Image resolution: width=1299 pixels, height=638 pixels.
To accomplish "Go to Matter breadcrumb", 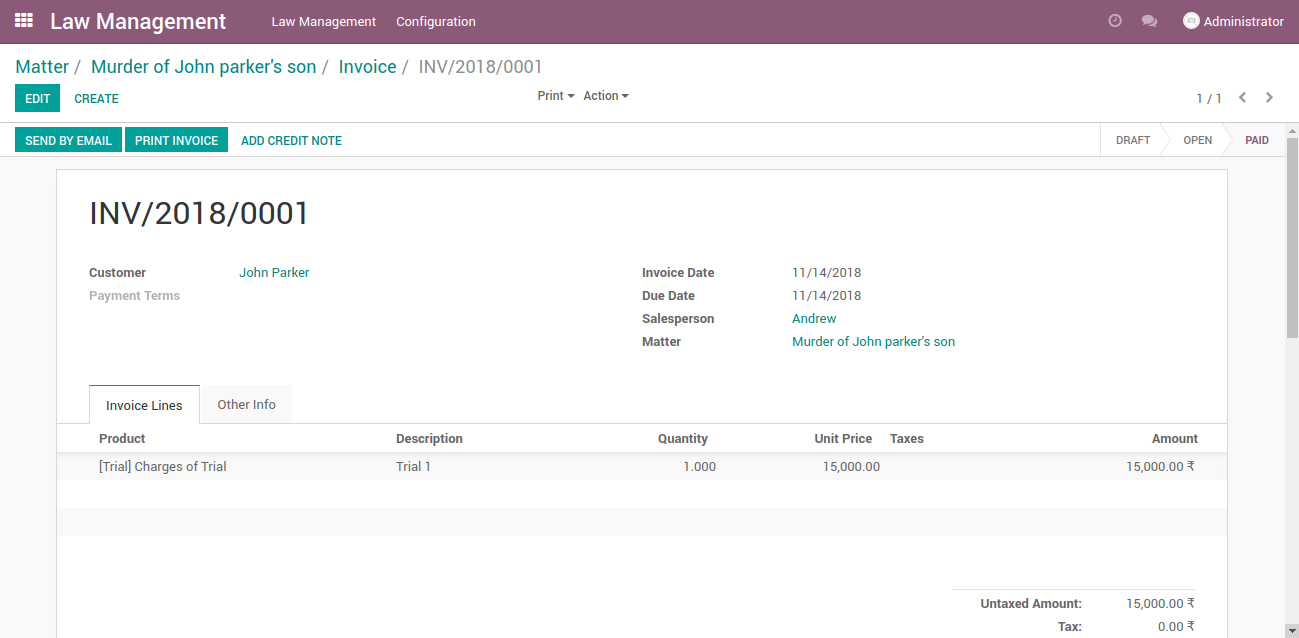I will (x=42, y=67).
